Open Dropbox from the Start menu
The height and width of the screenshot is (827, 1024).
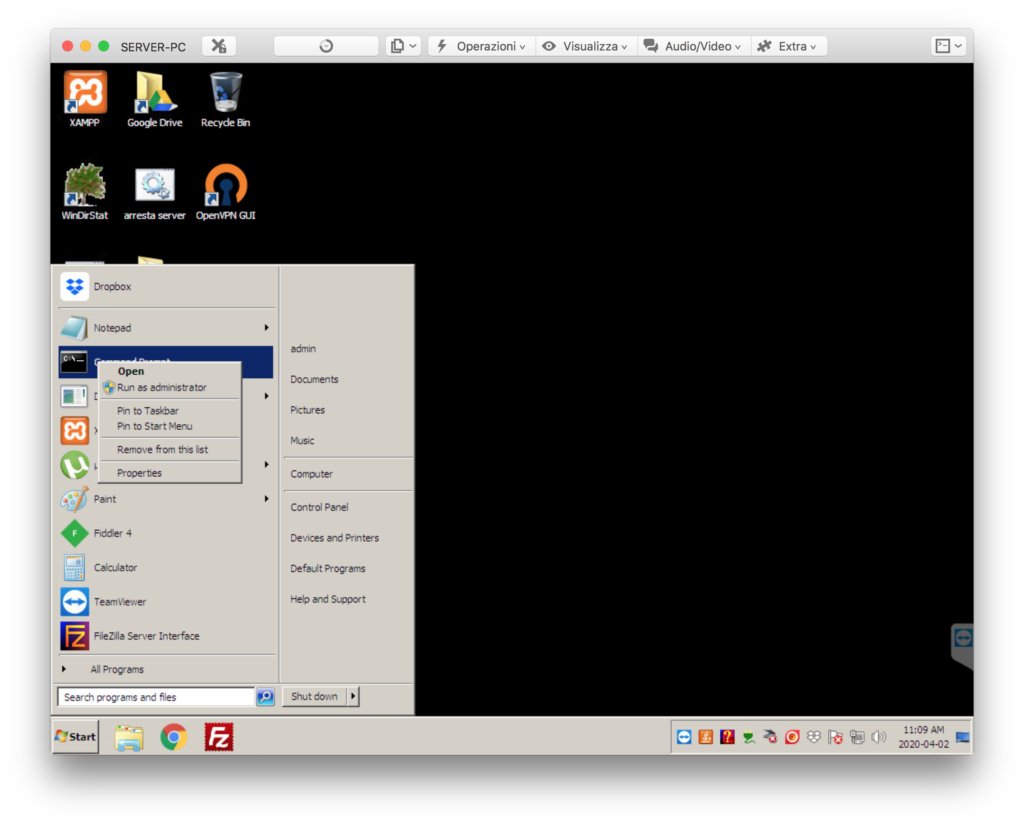pos(166,287)
